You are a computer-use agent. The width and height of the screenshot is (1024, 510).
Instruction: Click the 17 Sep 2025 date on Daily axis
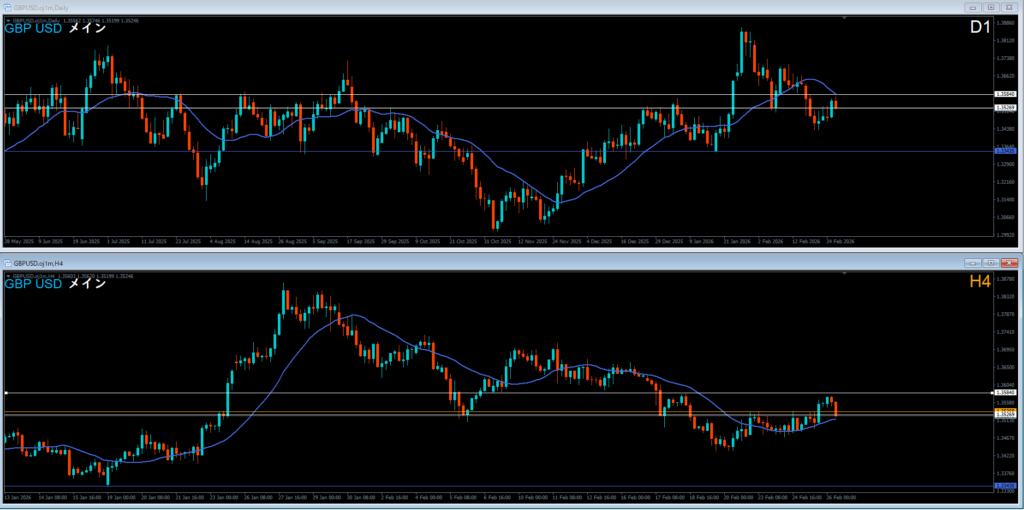click(359, 241)
